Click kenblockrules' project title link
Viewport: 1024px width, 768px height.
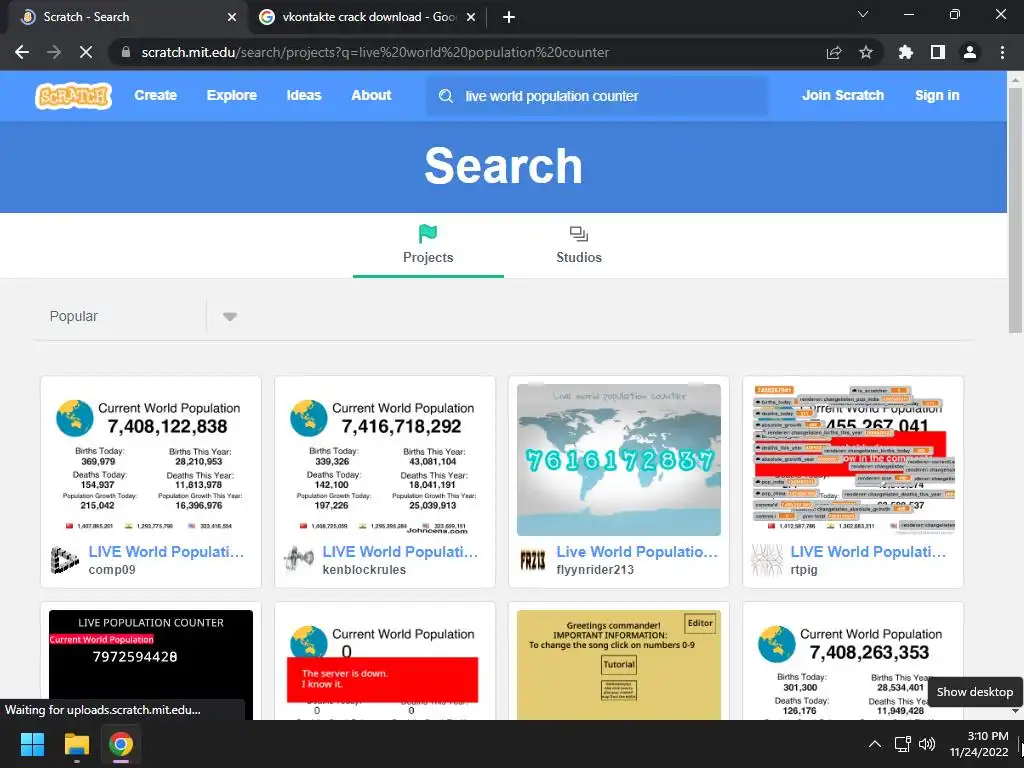pyautogui.click(x=400, y=552)
